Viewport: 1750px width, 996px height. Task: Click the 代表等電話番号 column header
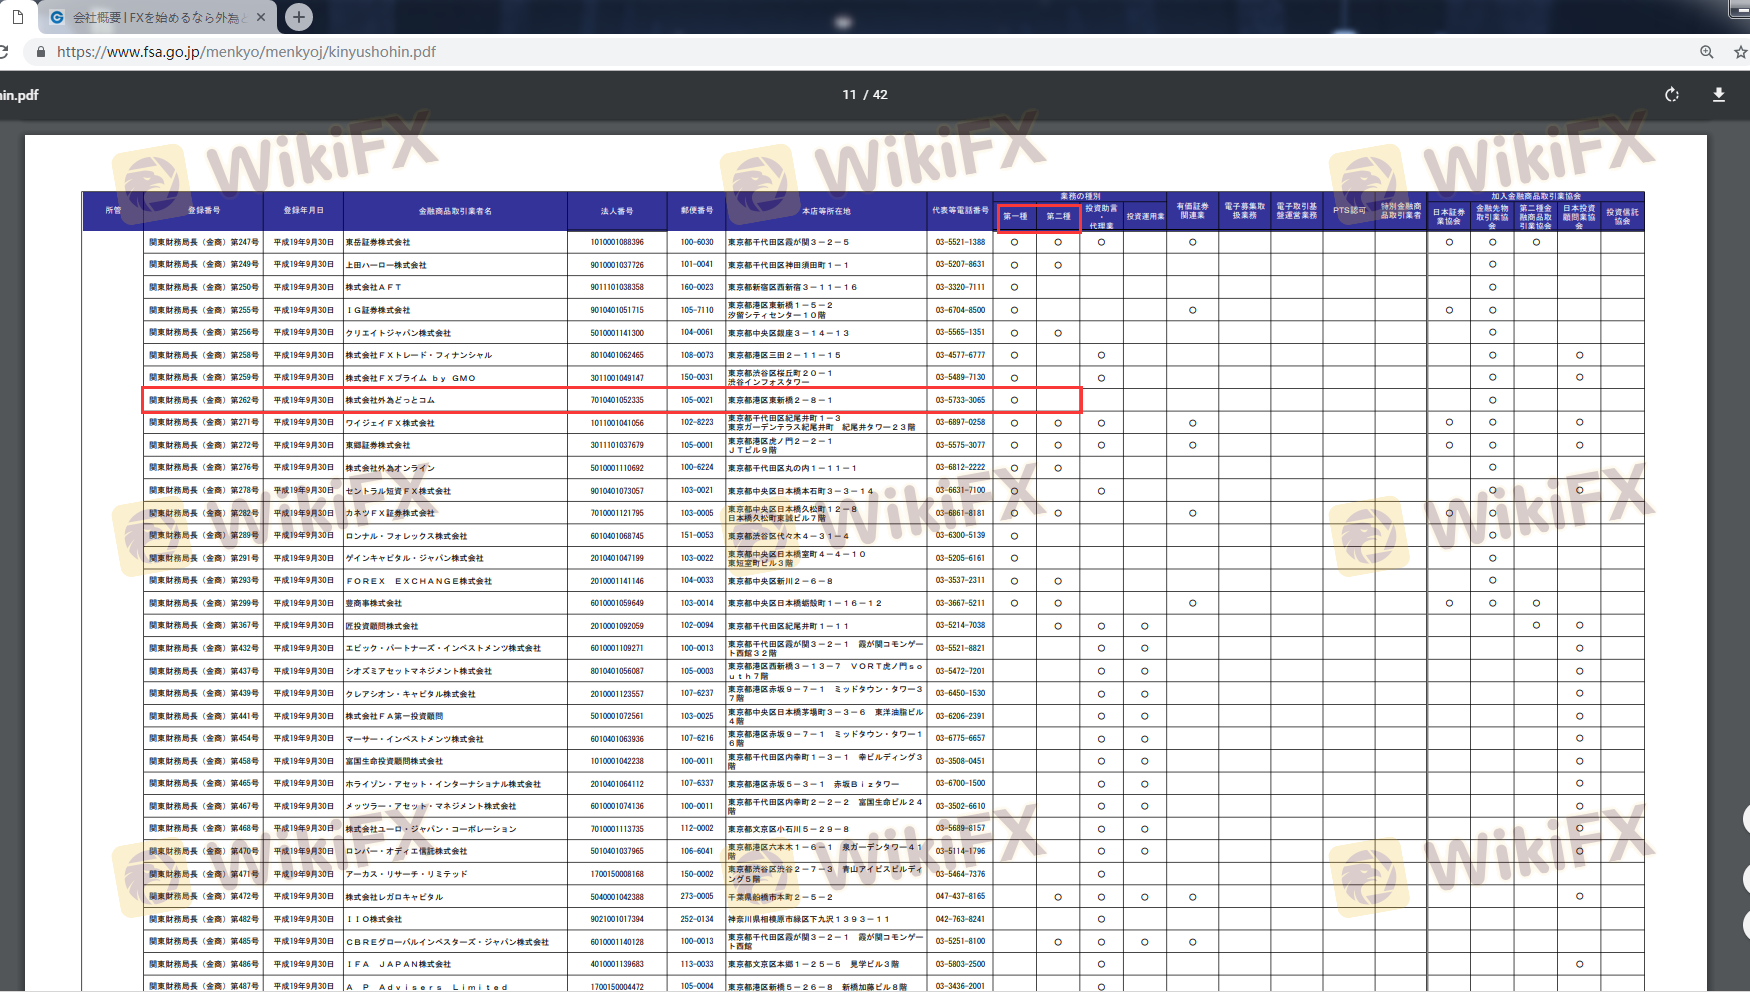point(960,211)
